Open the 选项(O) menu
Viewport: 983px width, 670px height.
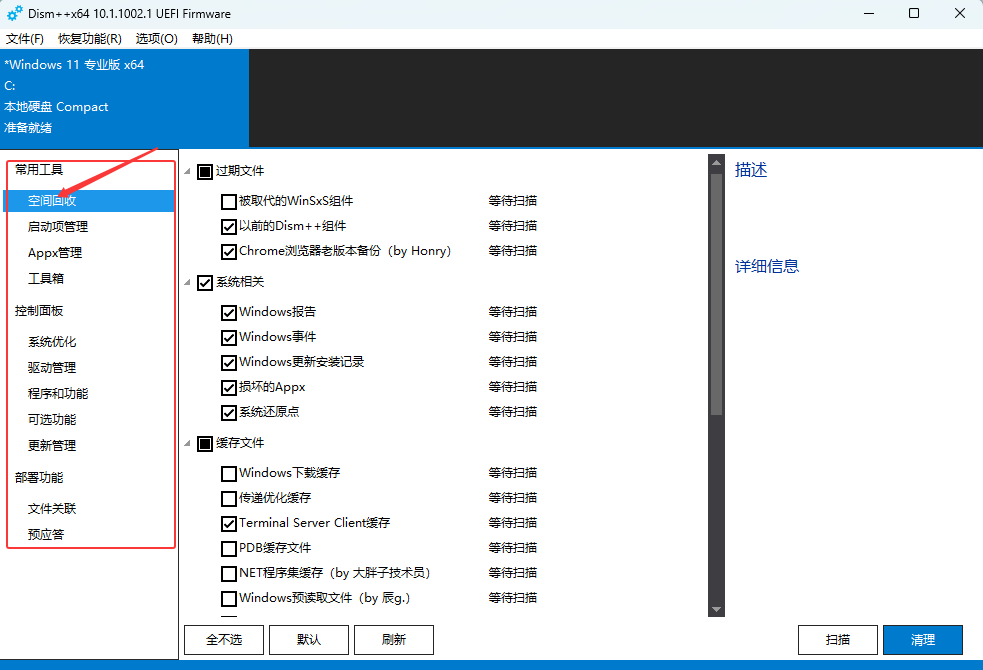coord(157,39)
